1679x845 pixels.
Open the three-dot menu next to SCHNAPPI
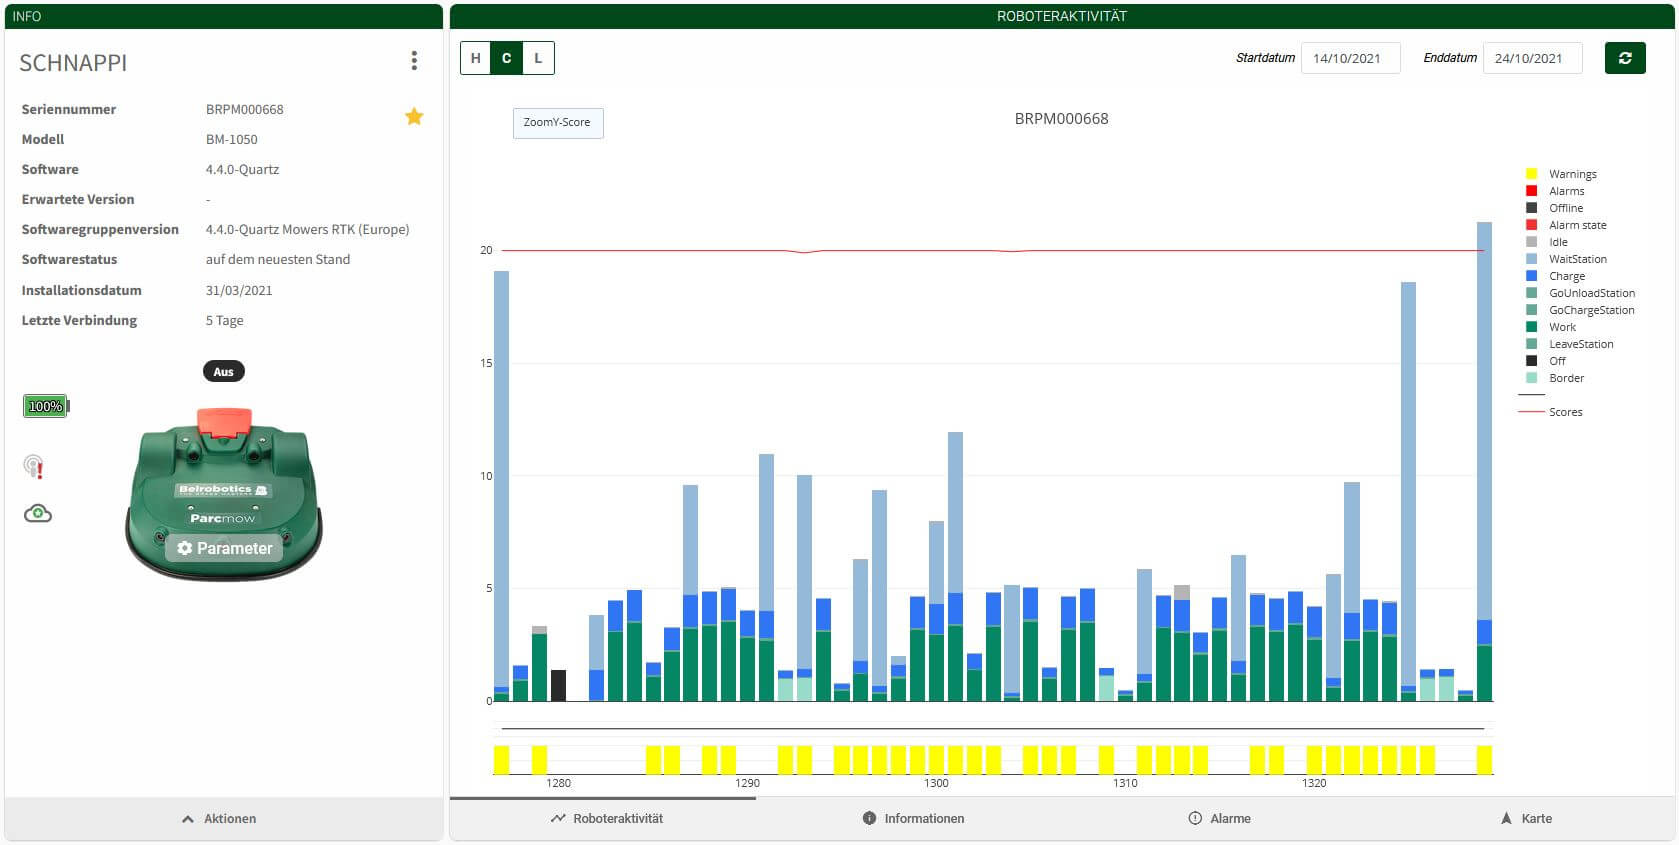pyautogui.click(x=414, y=61)
